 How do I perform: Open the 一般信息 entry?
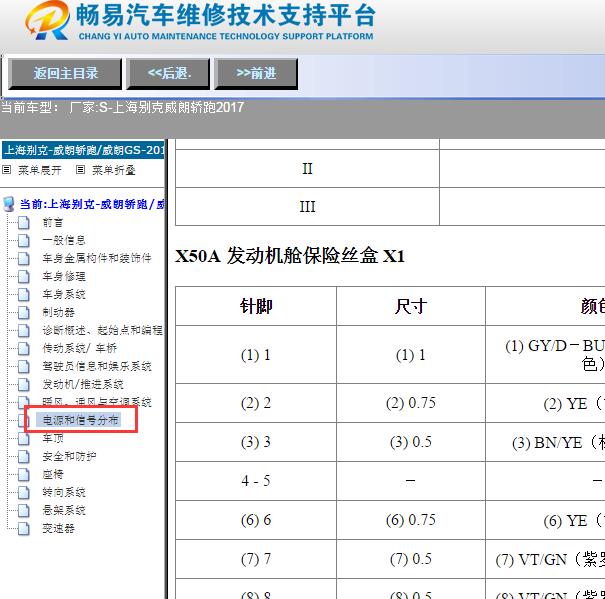click(x=64, y=240)
